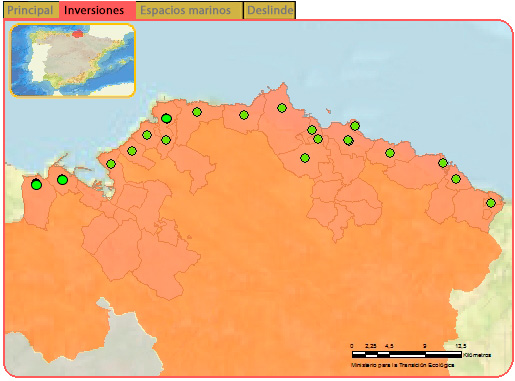Switch to the Principal tab
Image resolution: width=515 pixels, height=381 pixels.
(x=31, y=10)
